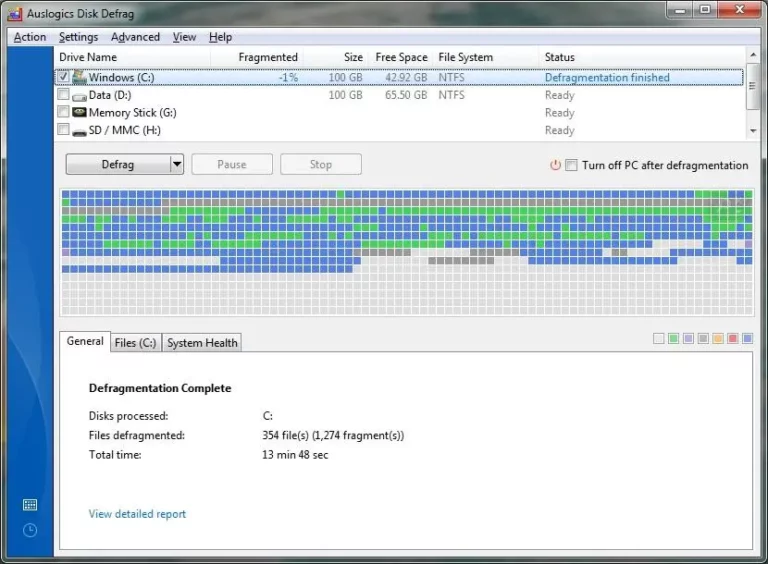Click the 65.50 GB free space value
Image resolution: width=768 pixels, height=564 pixels.
coord(406,95)
